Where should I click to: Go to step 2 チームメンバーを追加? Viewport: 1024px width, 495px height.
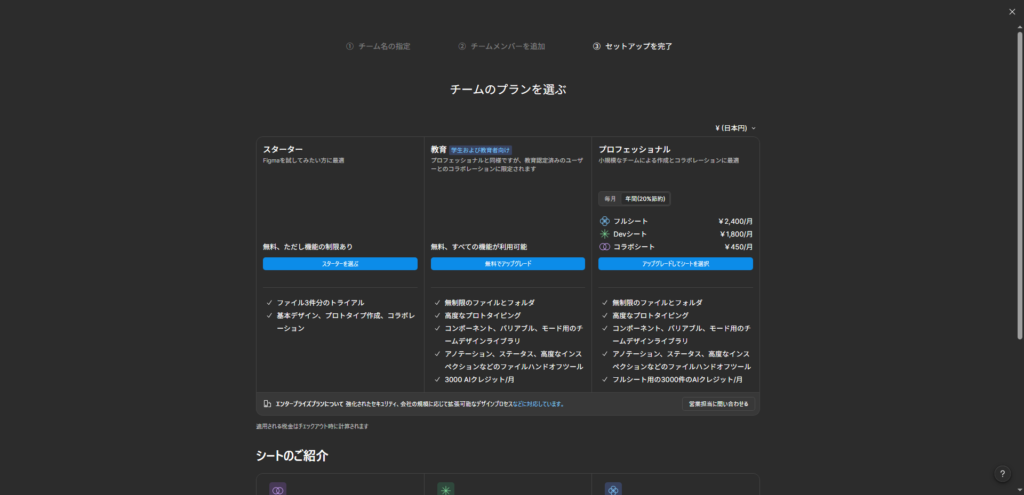click(x=502, y=46)
